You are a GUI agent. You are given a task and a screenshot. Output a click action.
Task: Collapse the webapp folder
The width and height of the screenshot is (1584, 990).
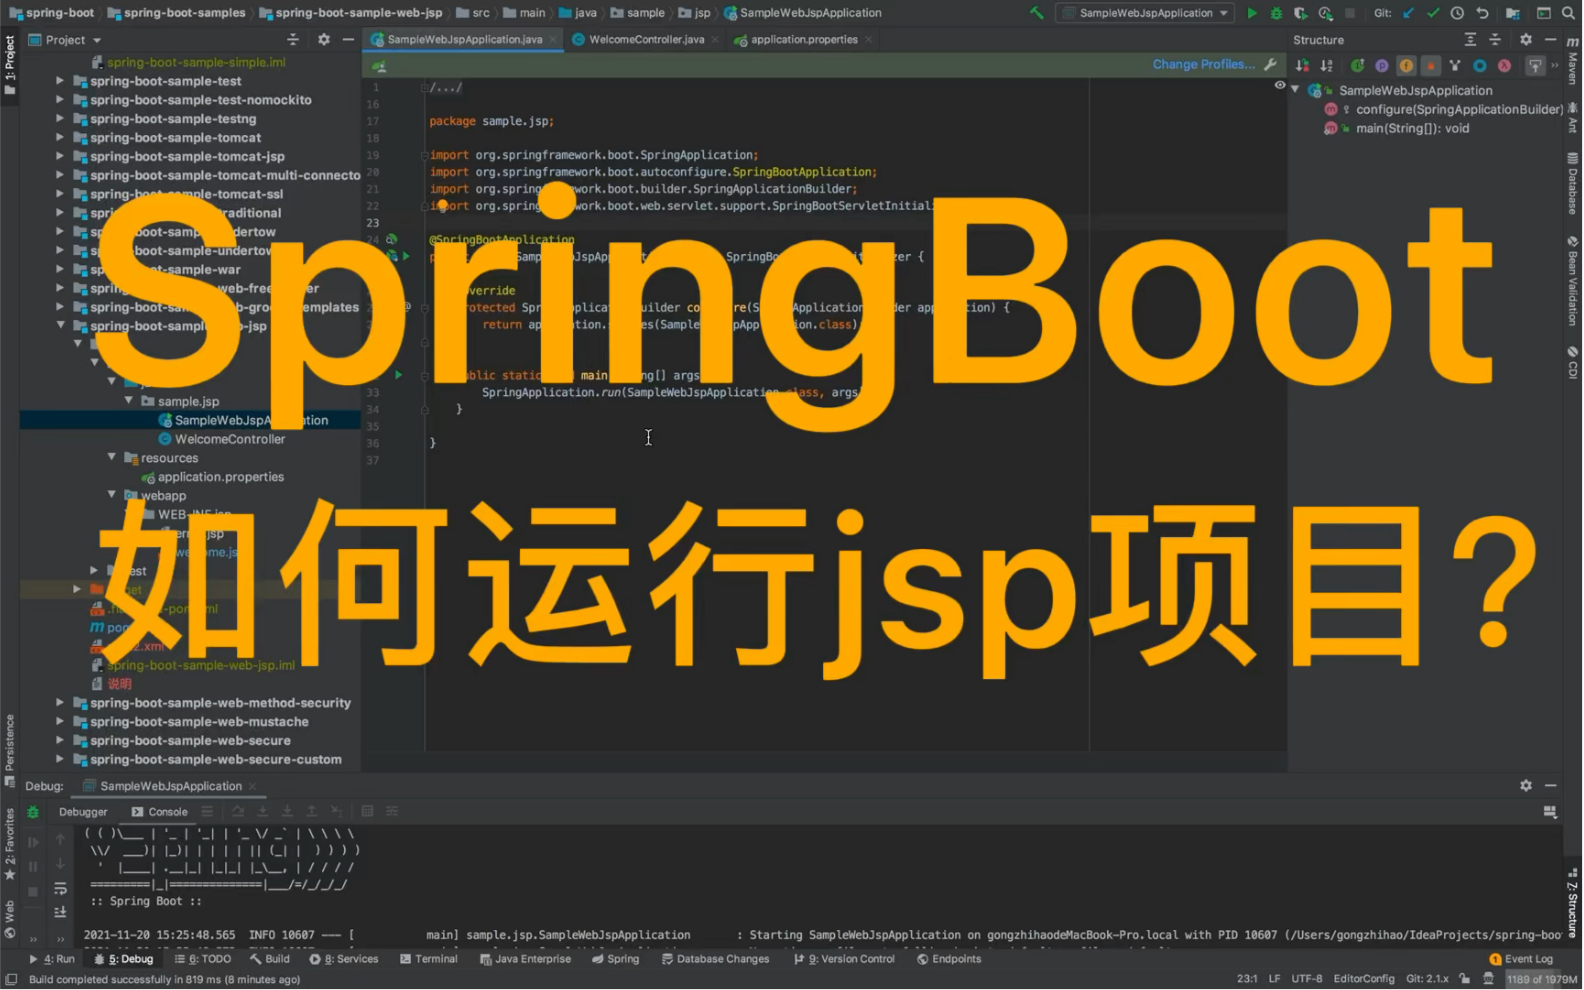[x=112, y=495]
